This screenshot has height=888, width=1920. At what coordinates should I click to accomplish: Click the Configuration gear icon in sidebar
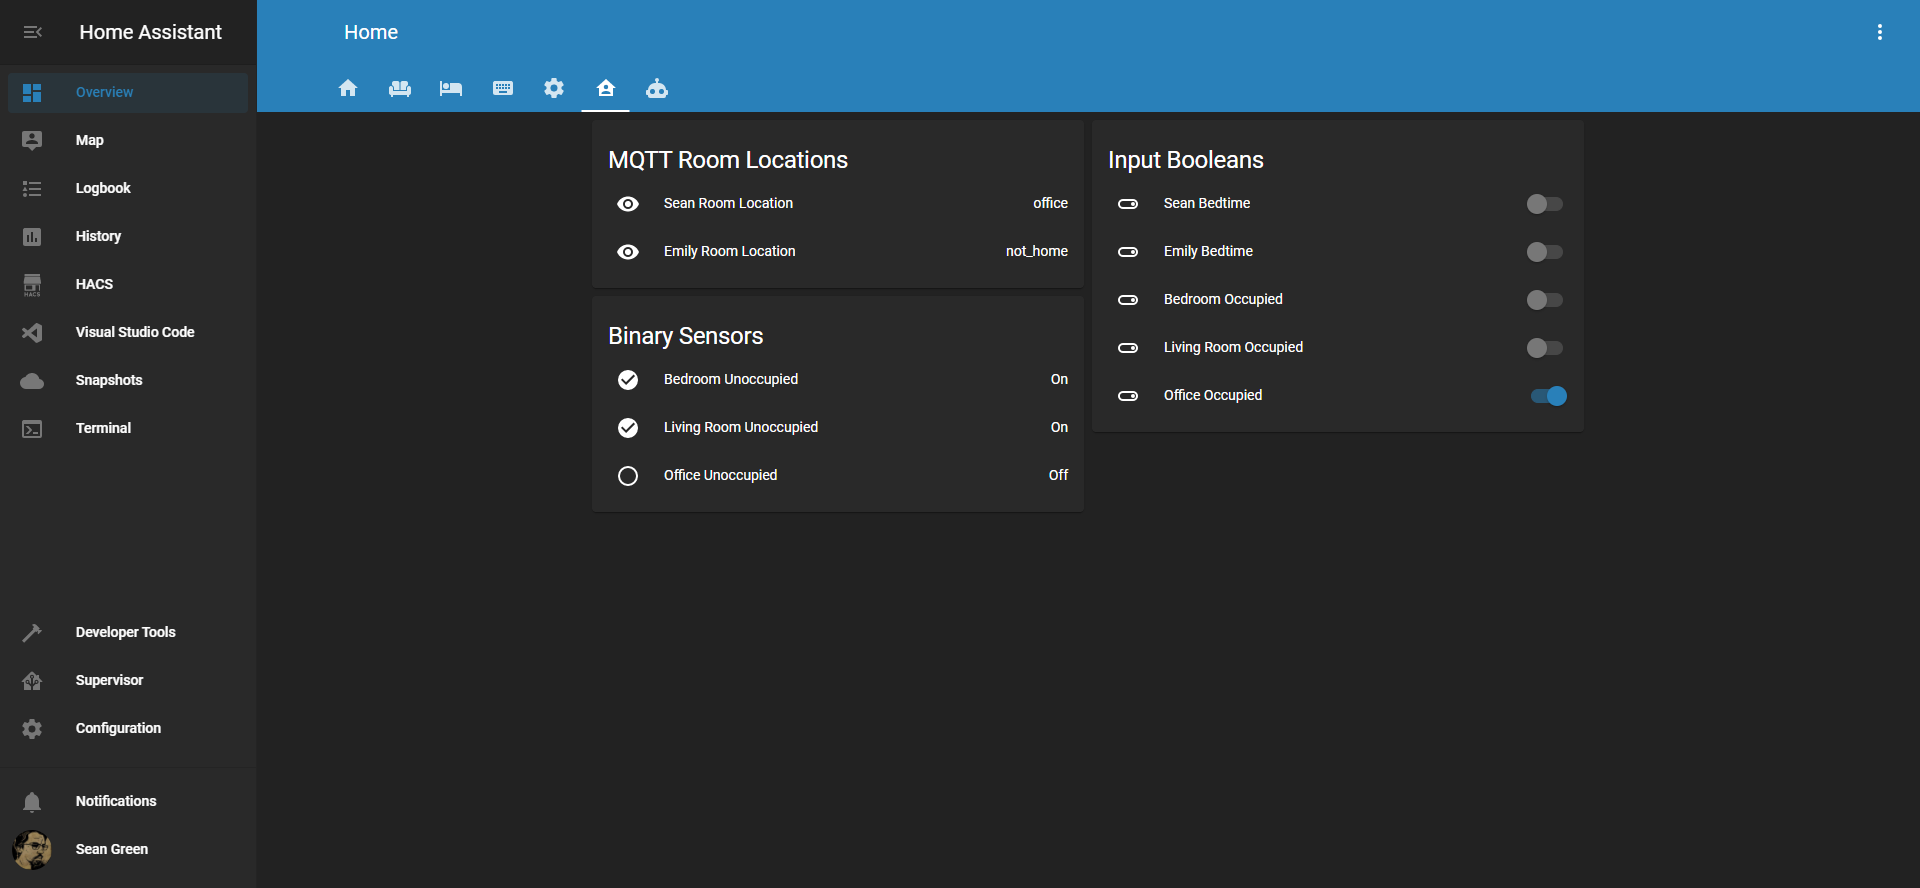pos(32,728)
